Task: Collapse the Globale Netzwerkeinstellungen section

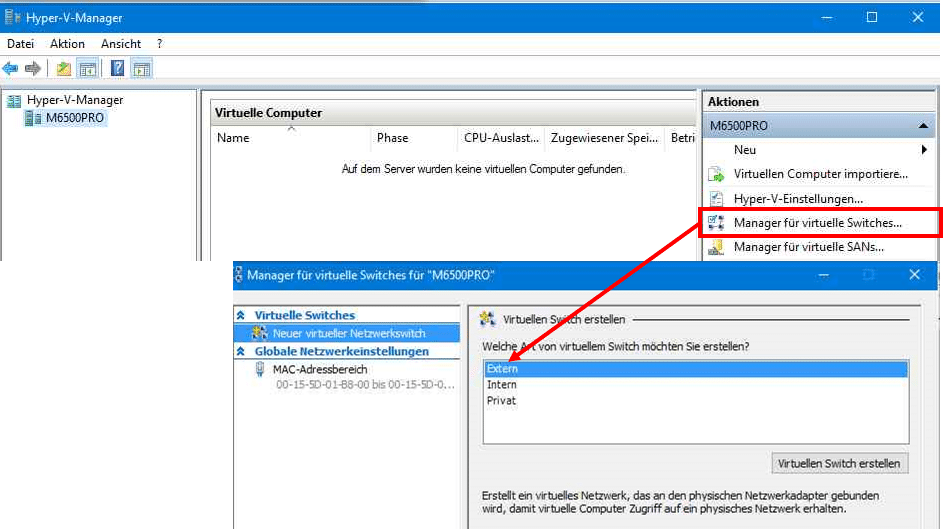Action: pos(241,351)
